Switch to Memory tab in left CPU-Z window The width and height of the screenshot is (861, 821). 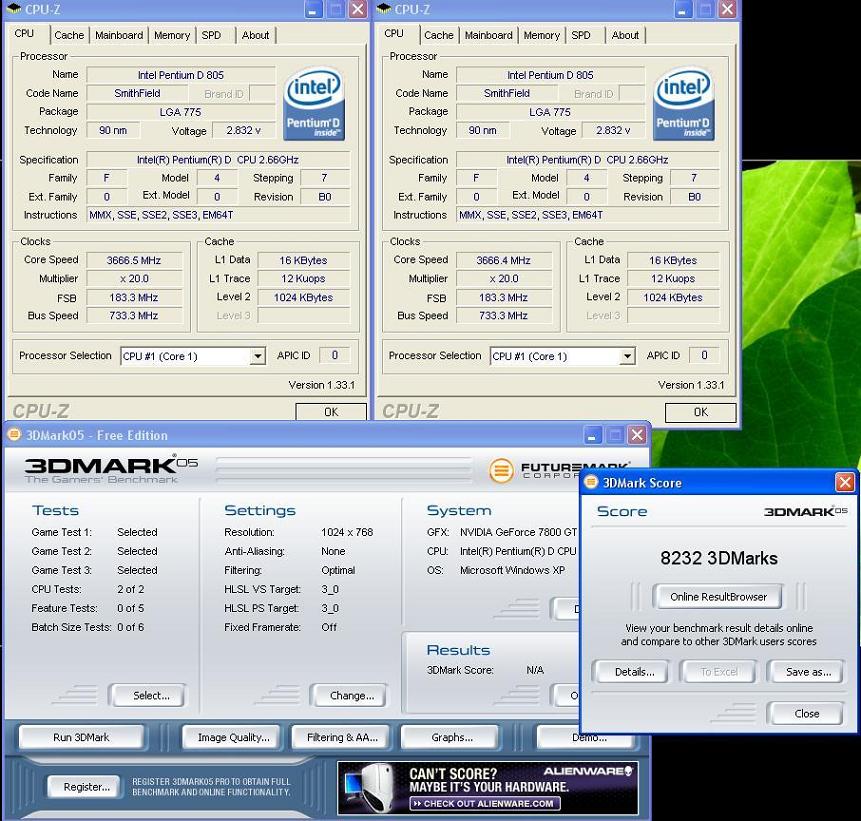[x=172, y=35]
